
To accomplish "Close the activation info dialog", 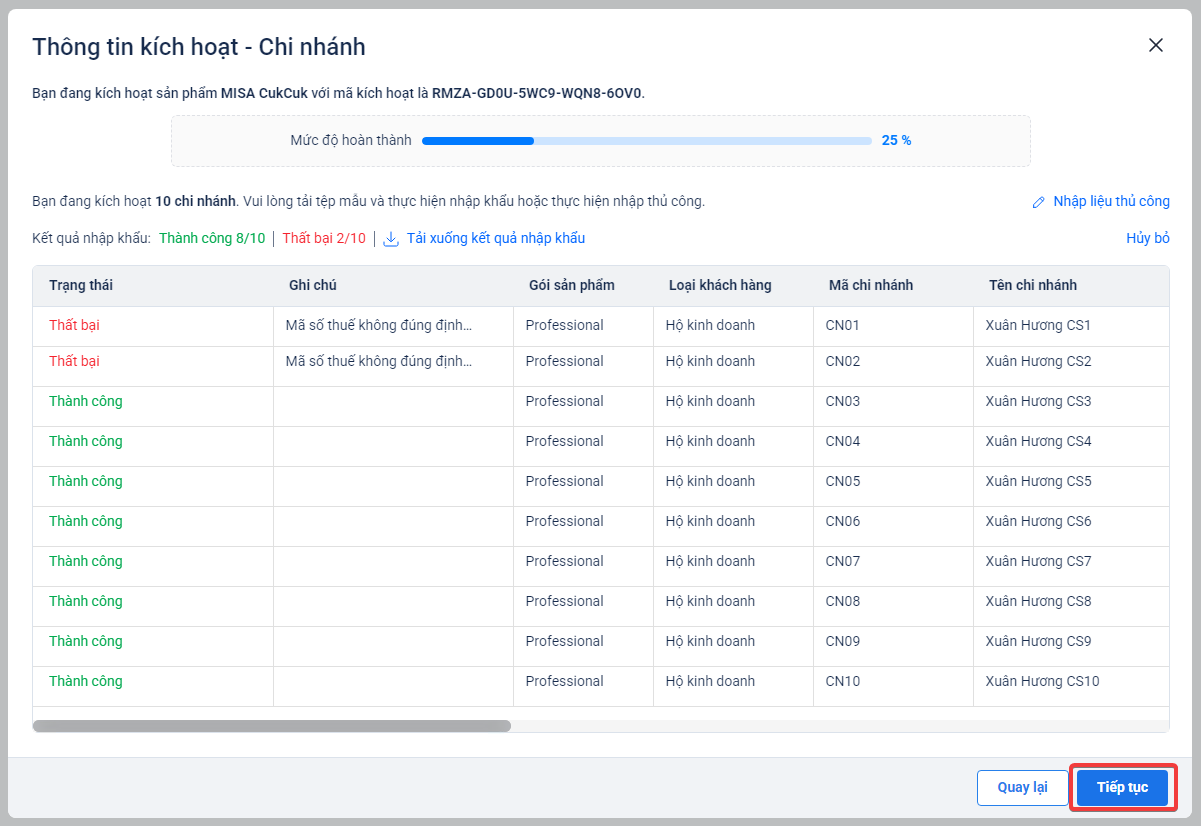I will click(x=1156, y=45).
